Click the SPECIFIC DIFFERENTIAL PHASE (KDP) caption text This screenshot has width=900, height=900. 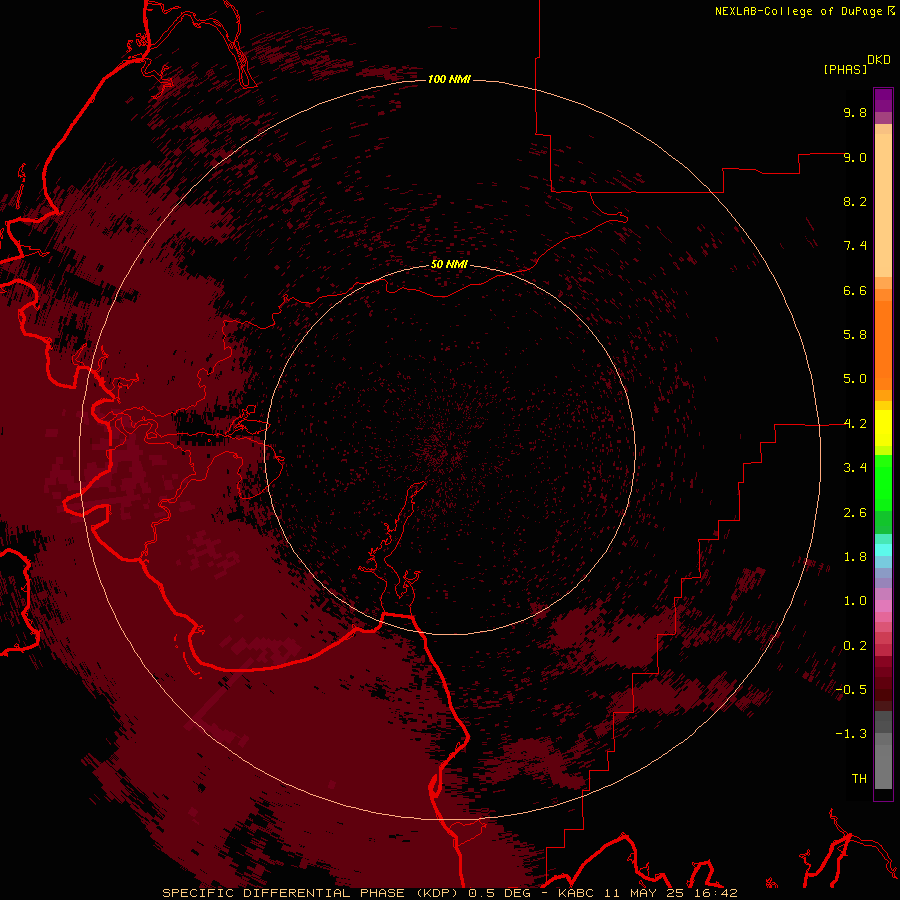tap(313, 893)
